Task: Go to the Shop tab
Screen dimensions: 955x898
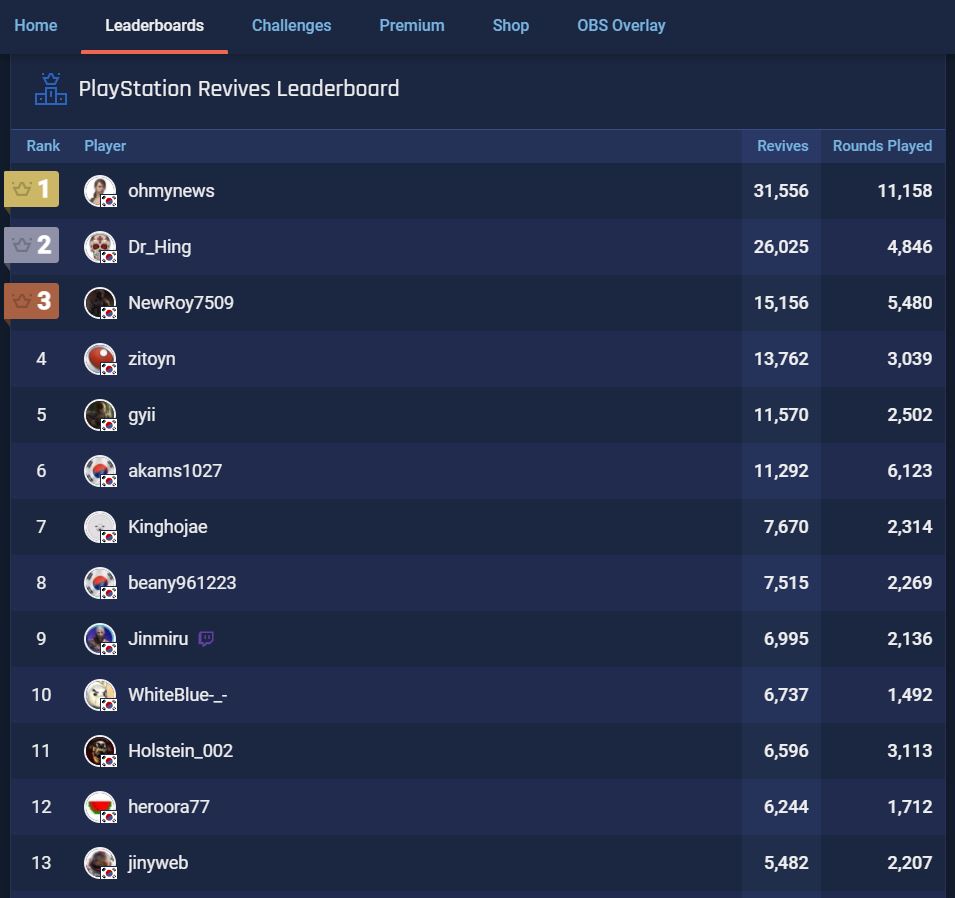Action: (x=510, y=25)
